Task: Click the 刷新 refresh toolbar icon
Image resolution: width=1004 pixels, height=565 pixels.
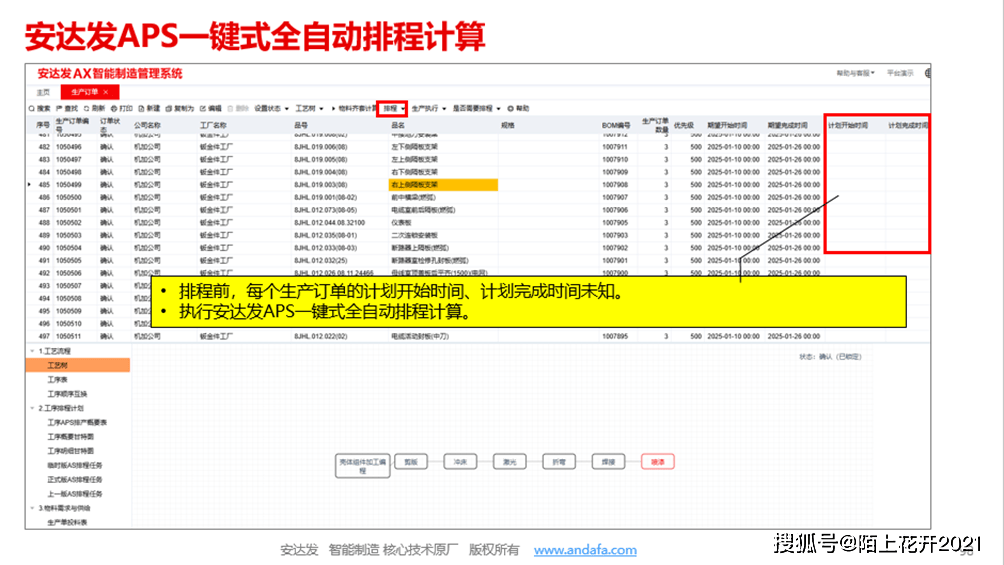Action: pyautogui.click(x=86, y=109)
